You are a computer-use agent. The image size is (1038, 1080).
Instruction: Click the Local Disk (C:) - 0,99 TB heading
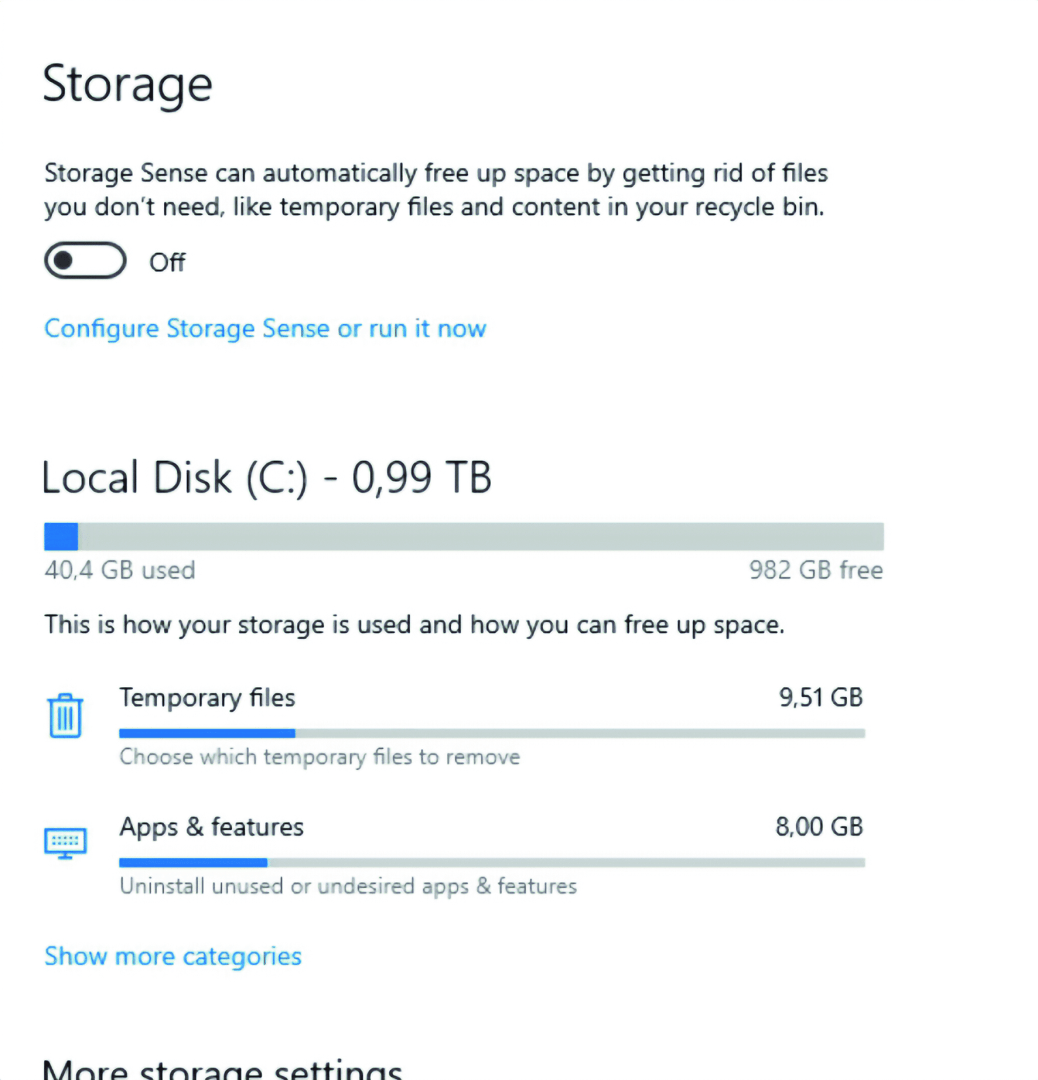(x=266, y=479)
